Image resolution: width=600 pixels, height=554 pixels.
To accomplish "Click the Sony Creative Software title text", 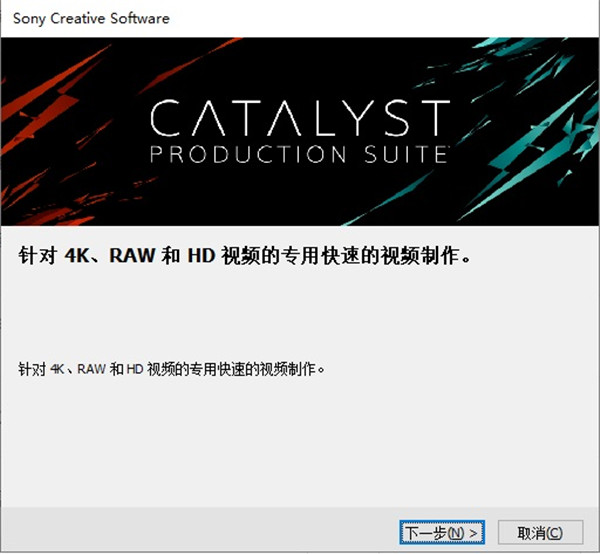I will (x=91, y=18).
